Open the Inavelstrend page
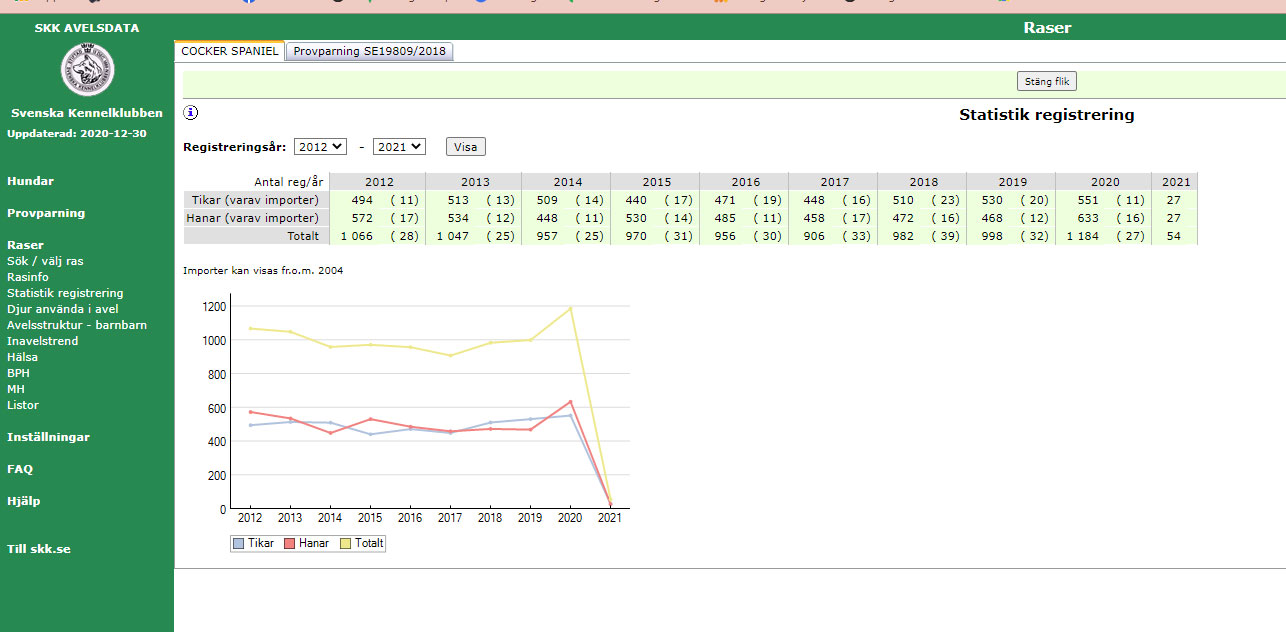 42,341
